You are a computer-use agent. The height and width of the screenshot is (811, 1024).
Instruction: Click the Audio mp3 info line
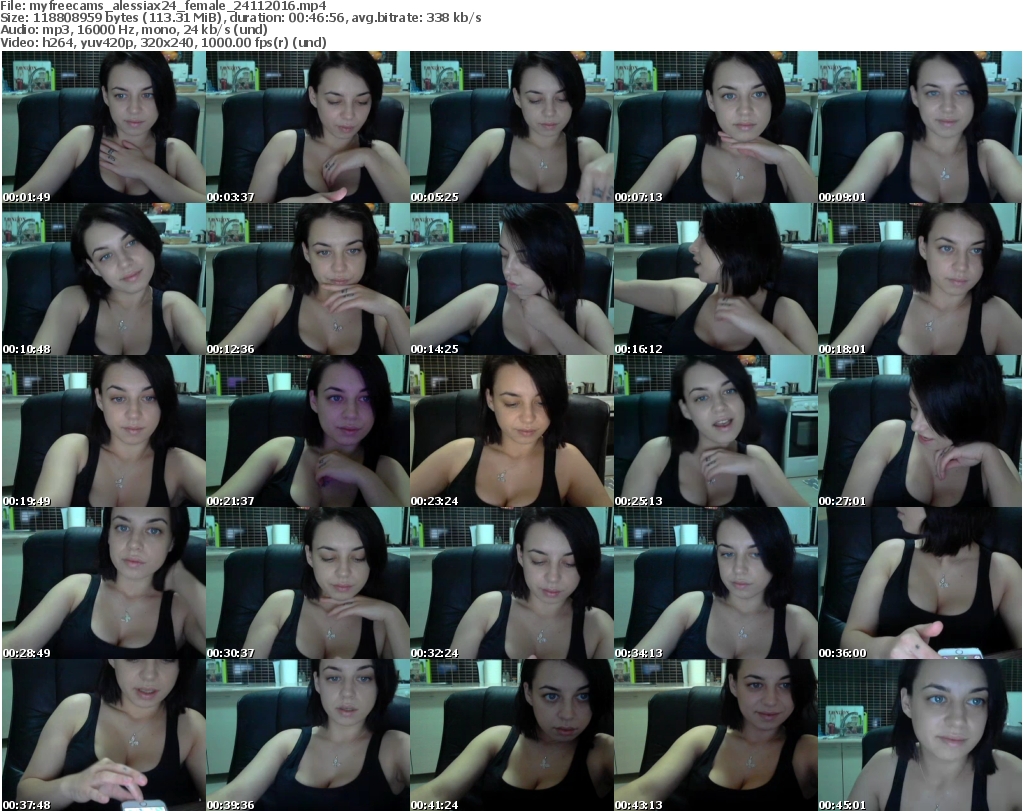pyautogui.click(x=134, y=30)
